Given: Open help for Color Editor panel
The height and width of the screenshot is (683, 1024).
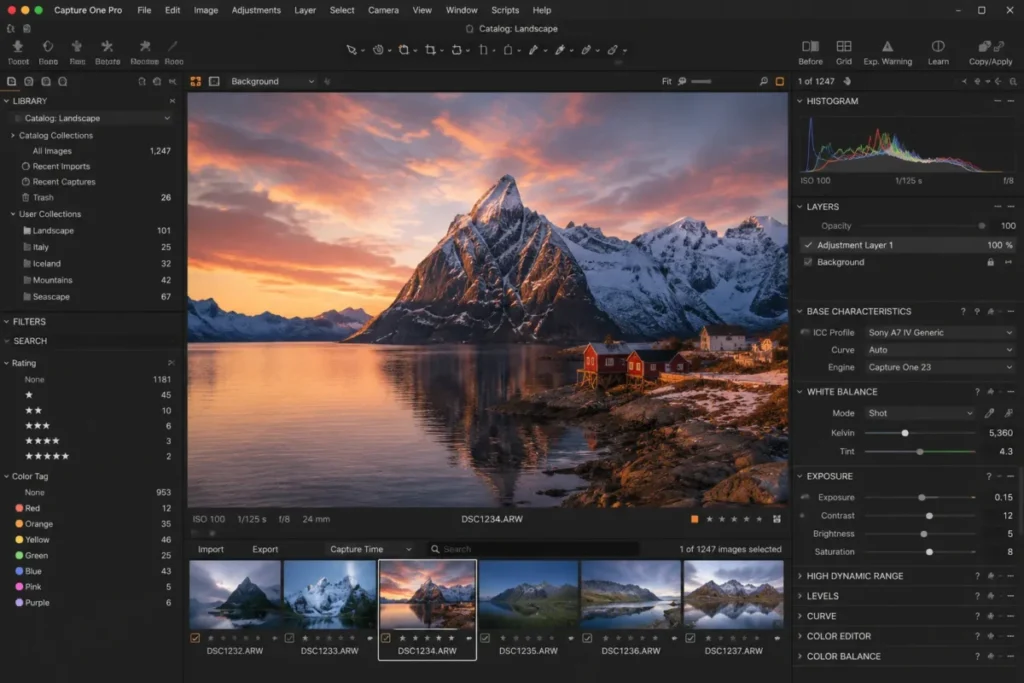Looking at the screenshot, I should [977, 636].
